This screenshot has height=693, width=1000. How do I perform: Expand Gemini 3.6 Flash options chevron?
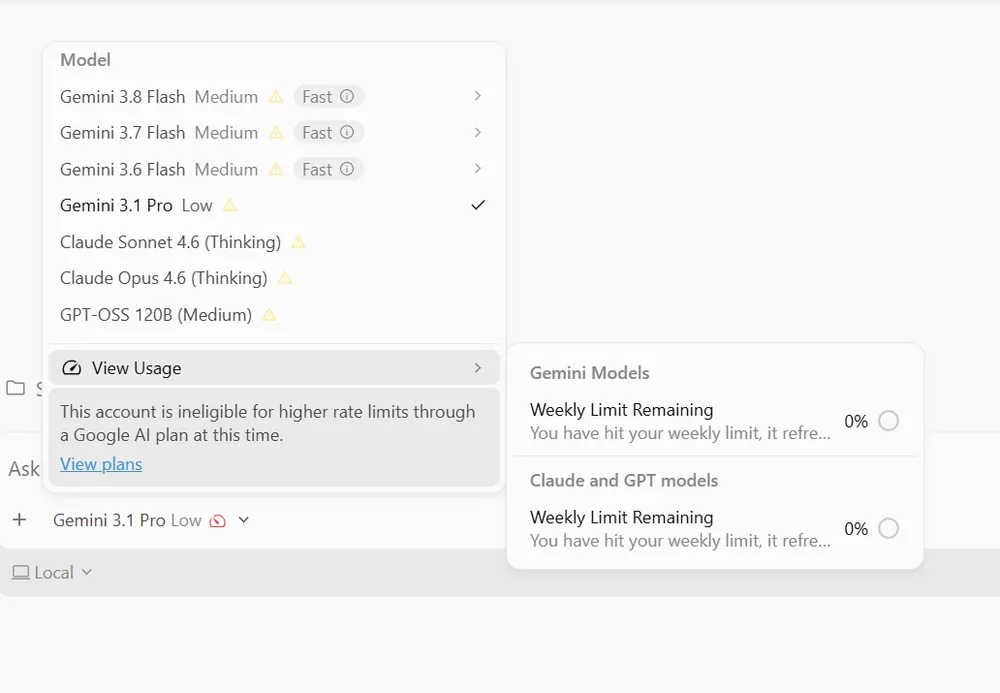pos(478,169)
